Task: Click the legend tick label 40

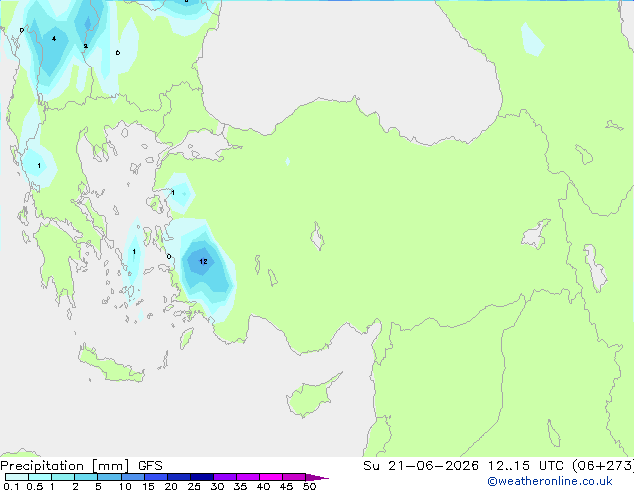Action: [263, 486]
